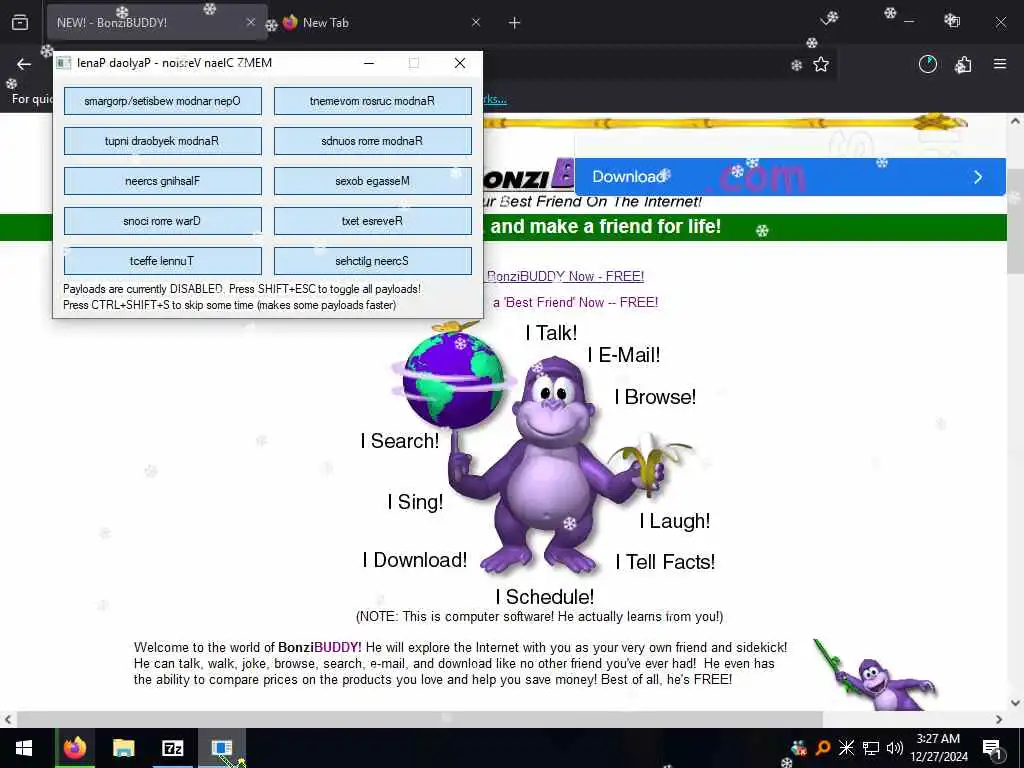Image resolution: width=1024 pixels, height=768 pixels.
Task: Open the Firefox extensions puzzle icon
Action: 963,64
